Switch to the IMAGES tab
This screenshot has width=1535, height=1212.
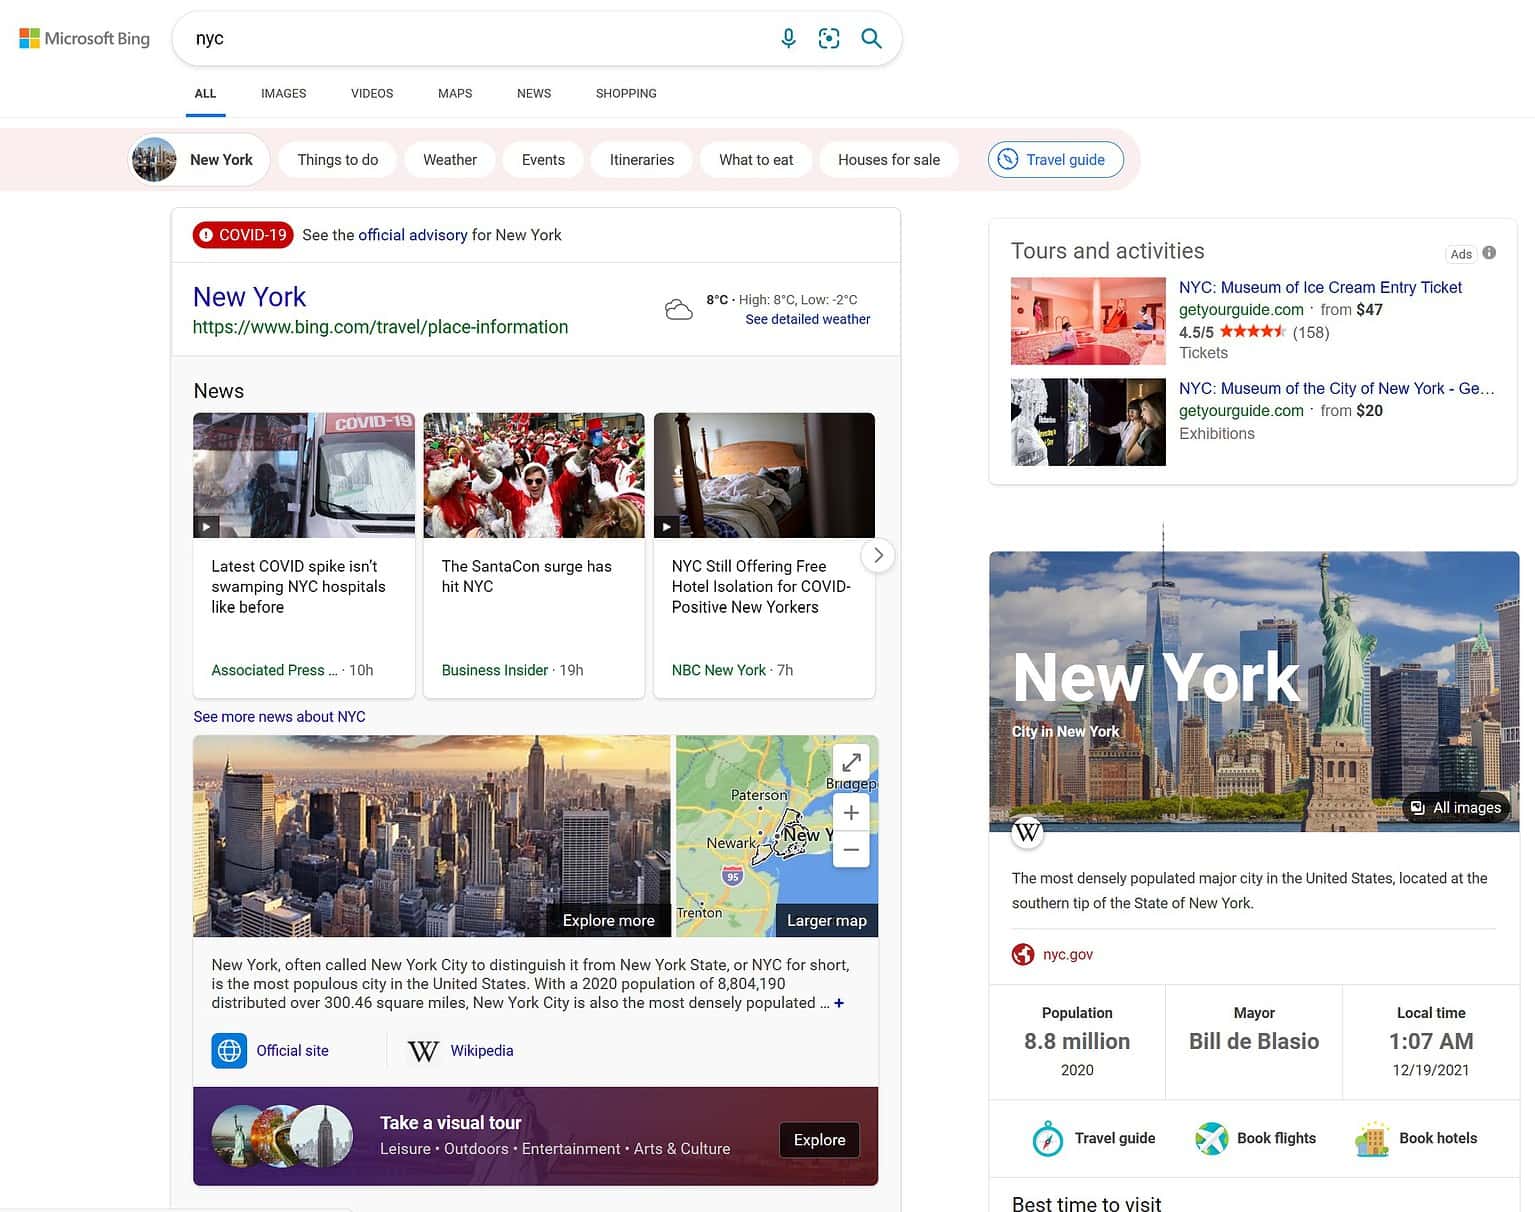[283, 93]
